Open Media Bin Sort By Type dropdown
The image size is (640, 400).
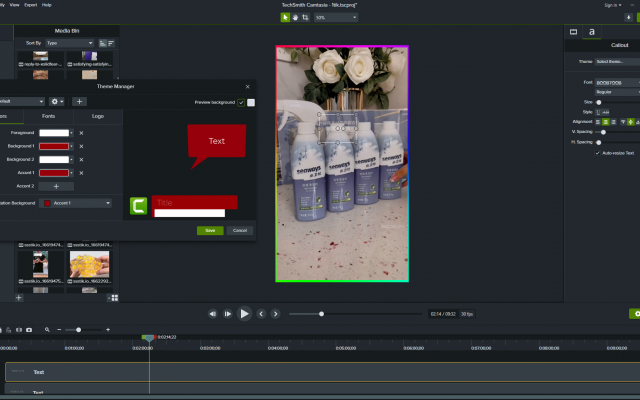pyautogui.click(x=69, y=43)
